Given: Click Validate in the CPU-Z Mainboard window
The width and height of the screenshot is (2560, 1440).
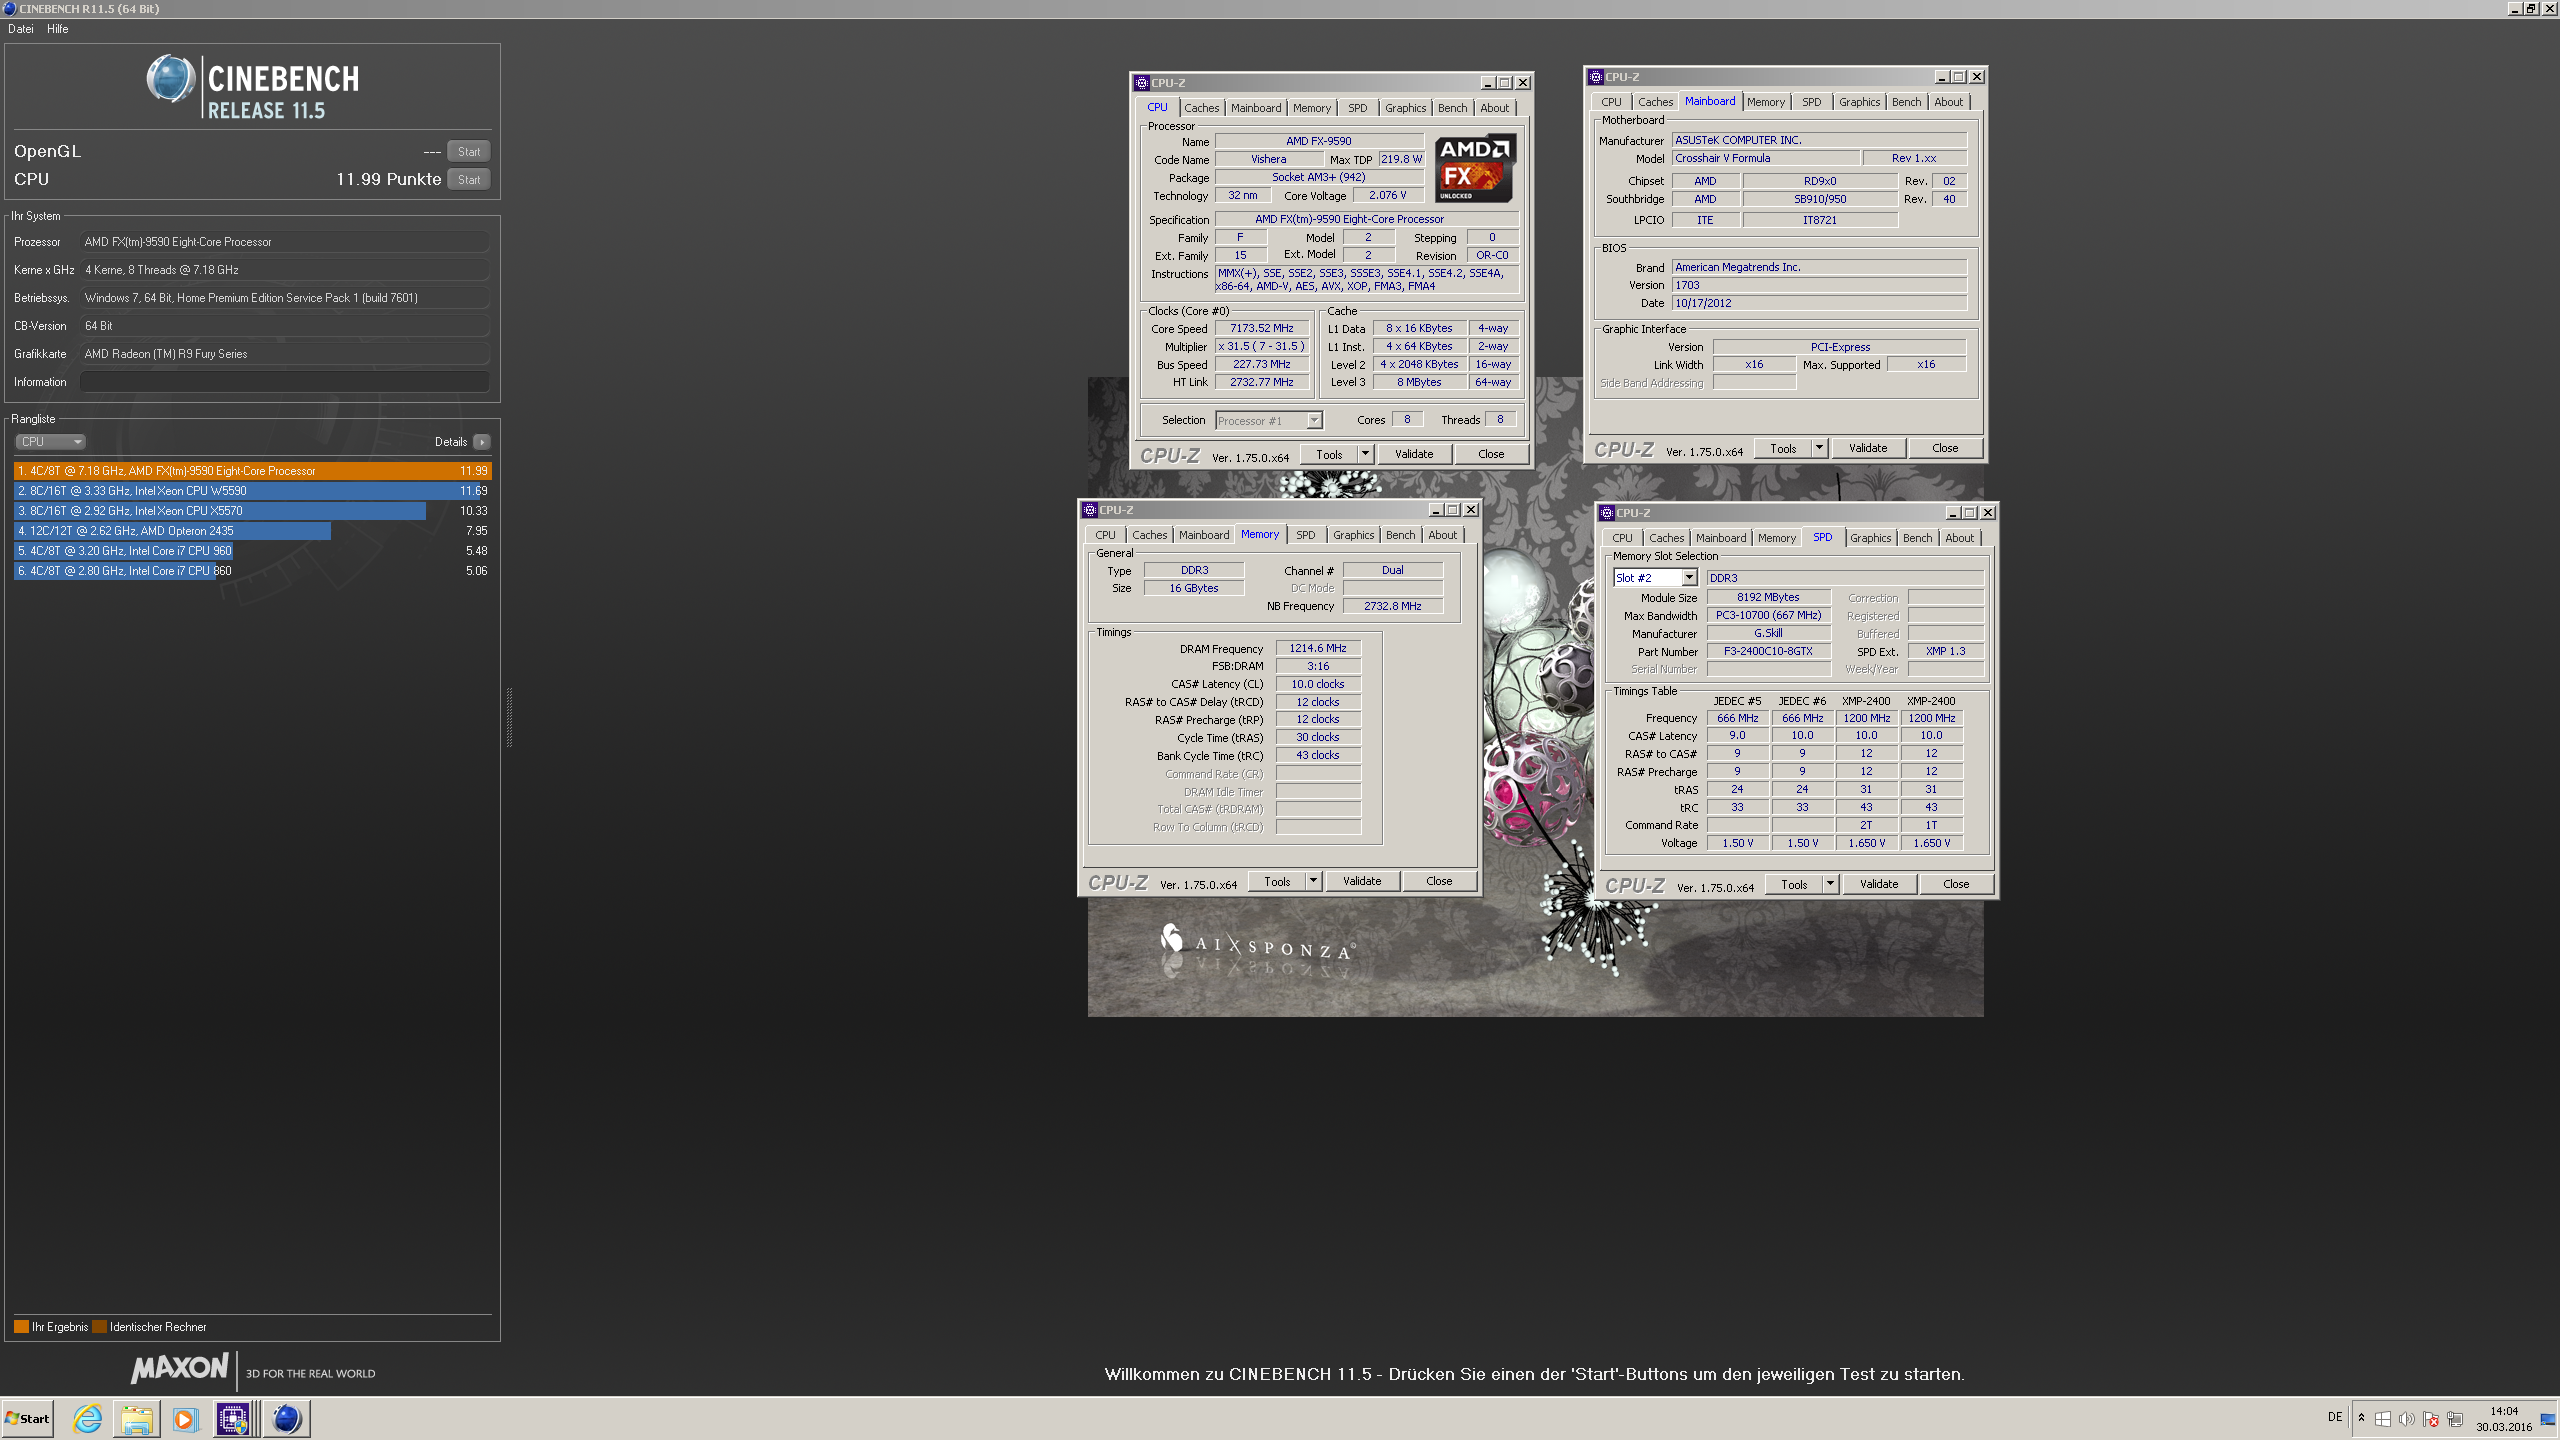Looking at the screenshot, I should click(x=1868, y=448).
